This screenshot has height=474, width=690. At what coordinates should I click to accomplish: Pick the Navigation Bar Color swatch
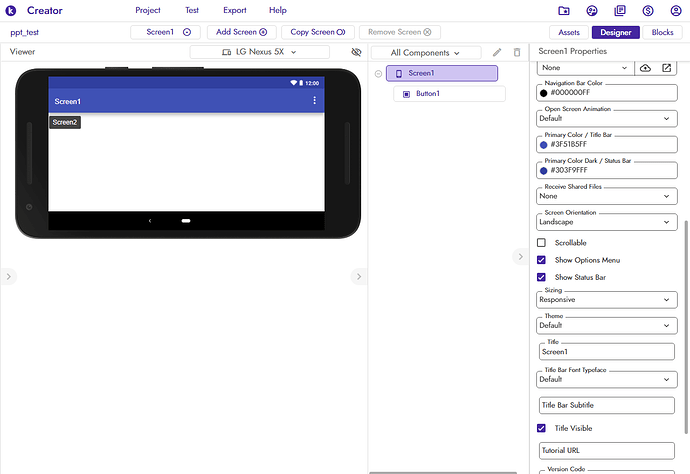coord(543,93)
